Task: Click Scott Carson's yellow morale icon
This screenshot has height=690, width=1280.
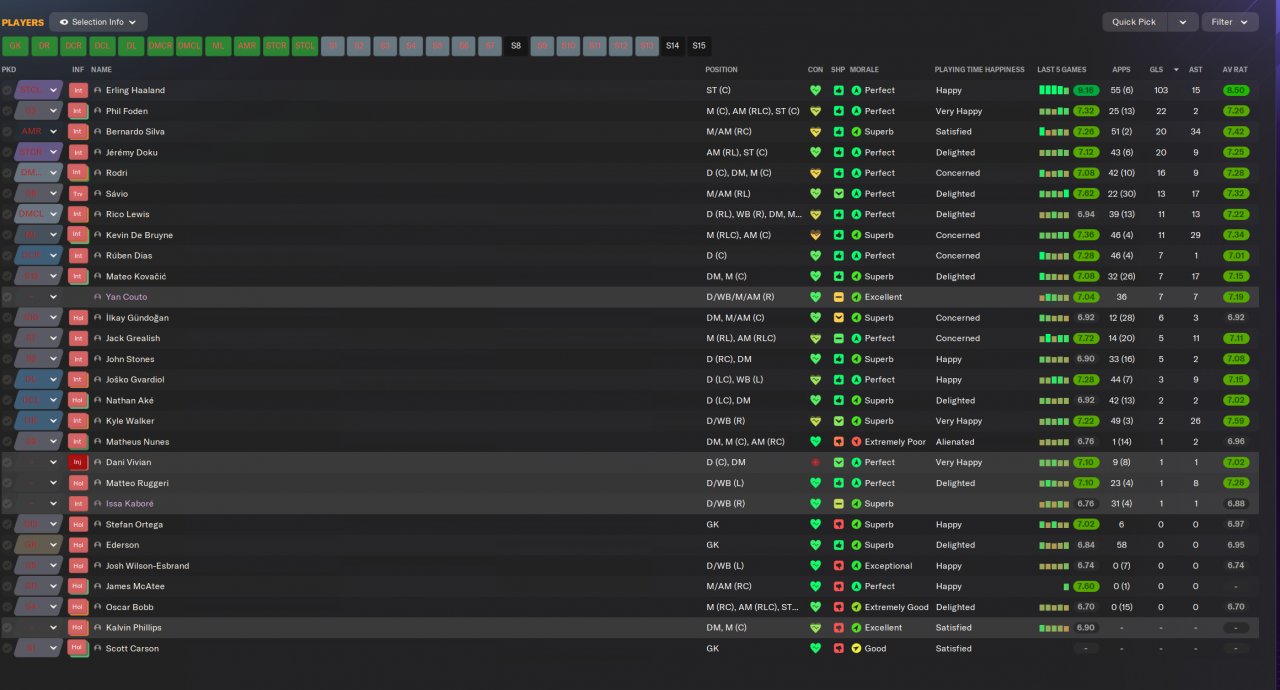Action: [x=856, y=648]
